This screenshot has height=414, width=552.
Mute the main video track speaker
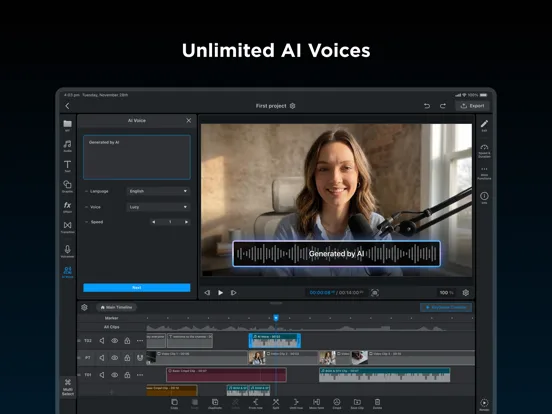(x=102, y=358)
